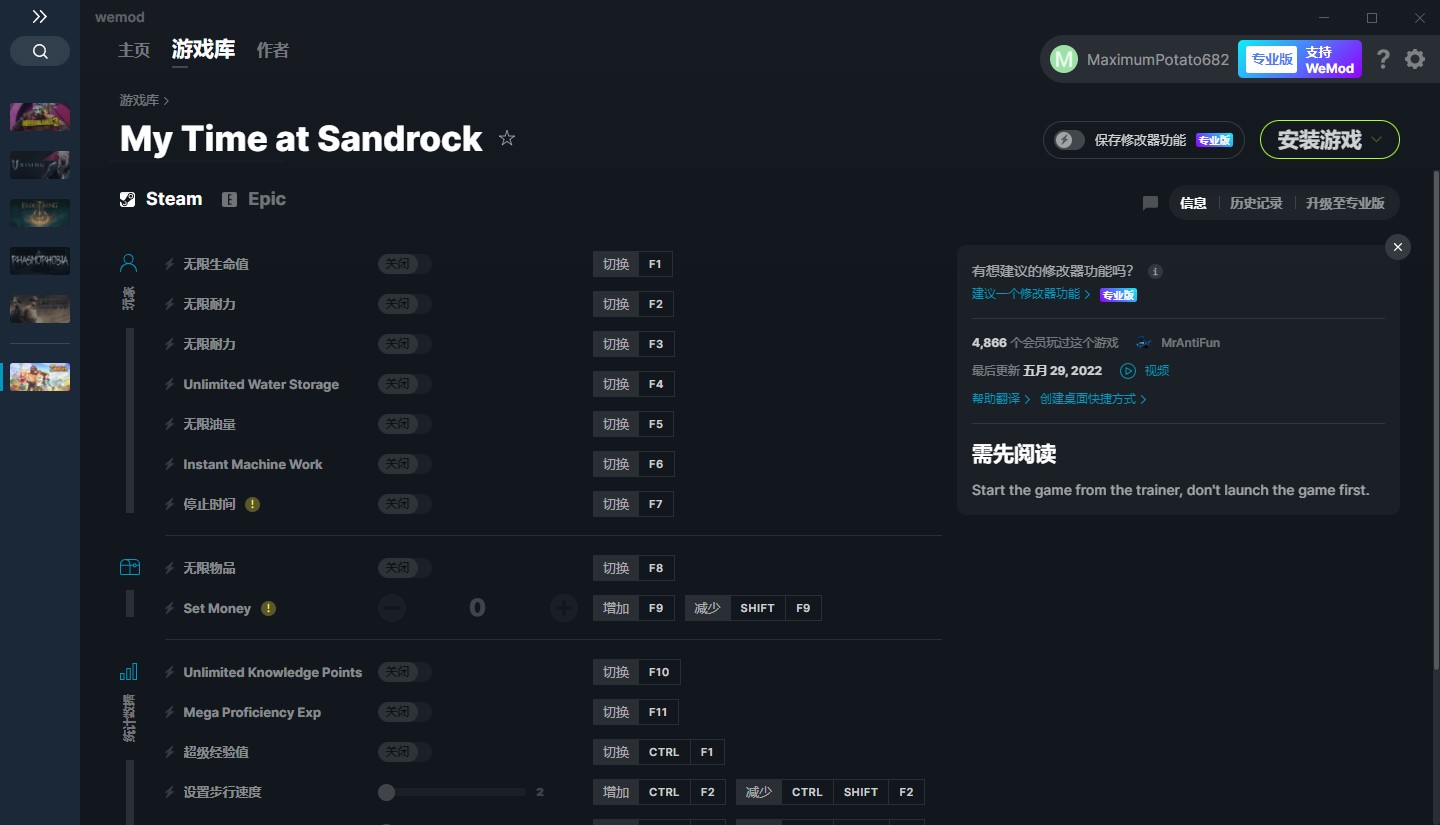This screenshot has height=825, width=1440.
Task: Expand the sidebar with double-chevron icon
Action: point(39,17)
